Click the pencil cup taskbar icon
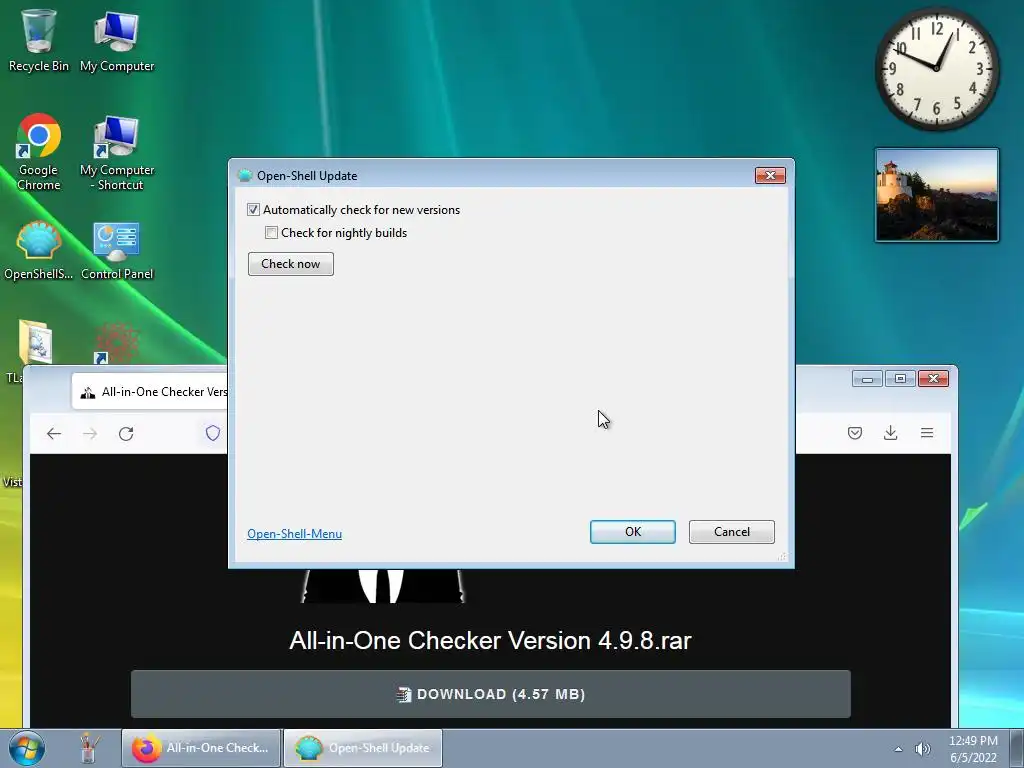1024x768 pixels. pos(89,748)
